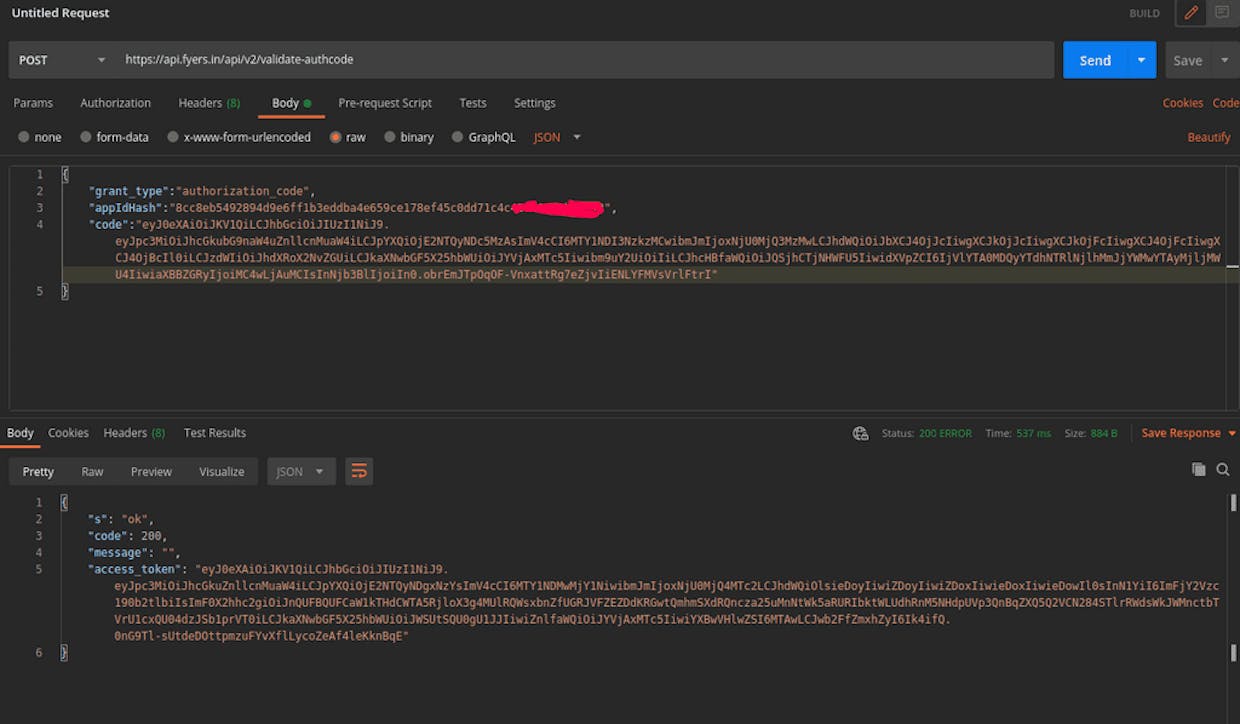
Task: Open the response JSON format dropdown
Action: [300, 471]
